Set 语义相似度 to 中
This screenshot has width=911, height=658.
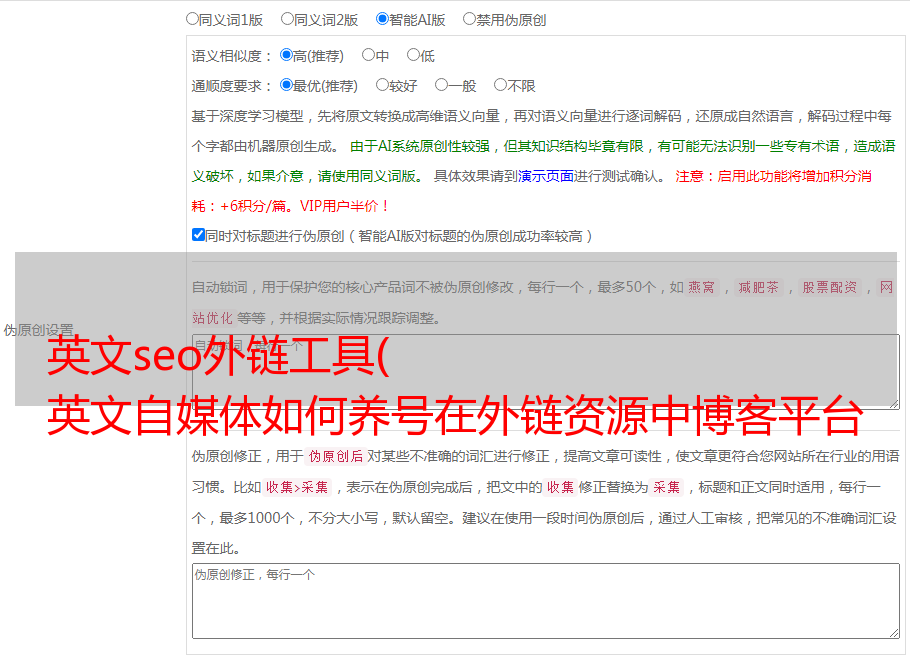pyautogui.click(x=368, y=55)
